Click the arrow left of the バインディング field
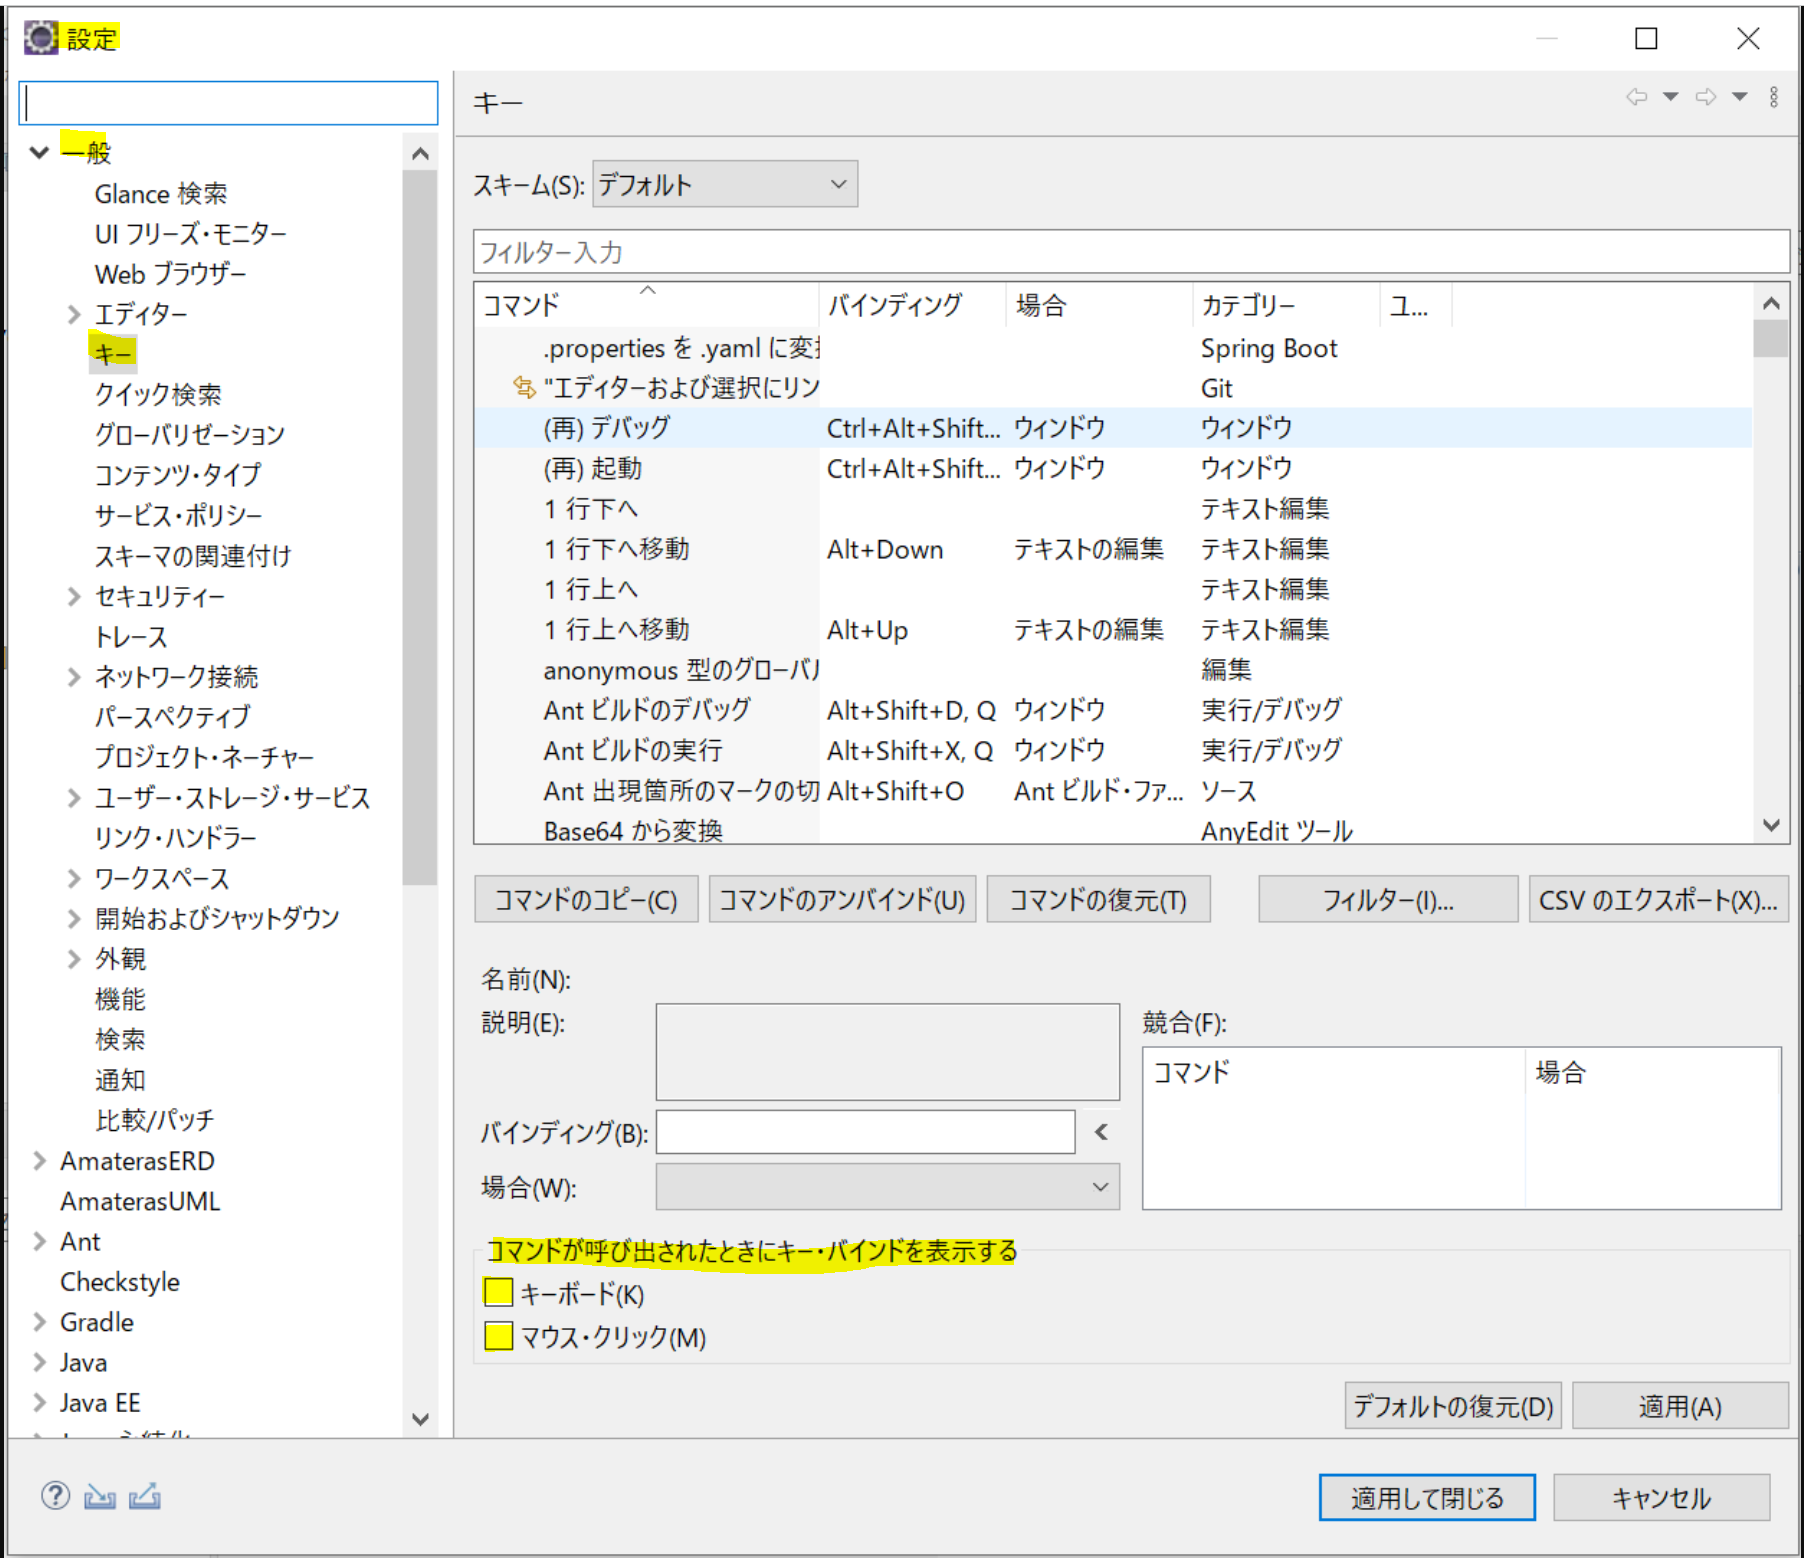1804x1558 pixels. point(1100,1132)
